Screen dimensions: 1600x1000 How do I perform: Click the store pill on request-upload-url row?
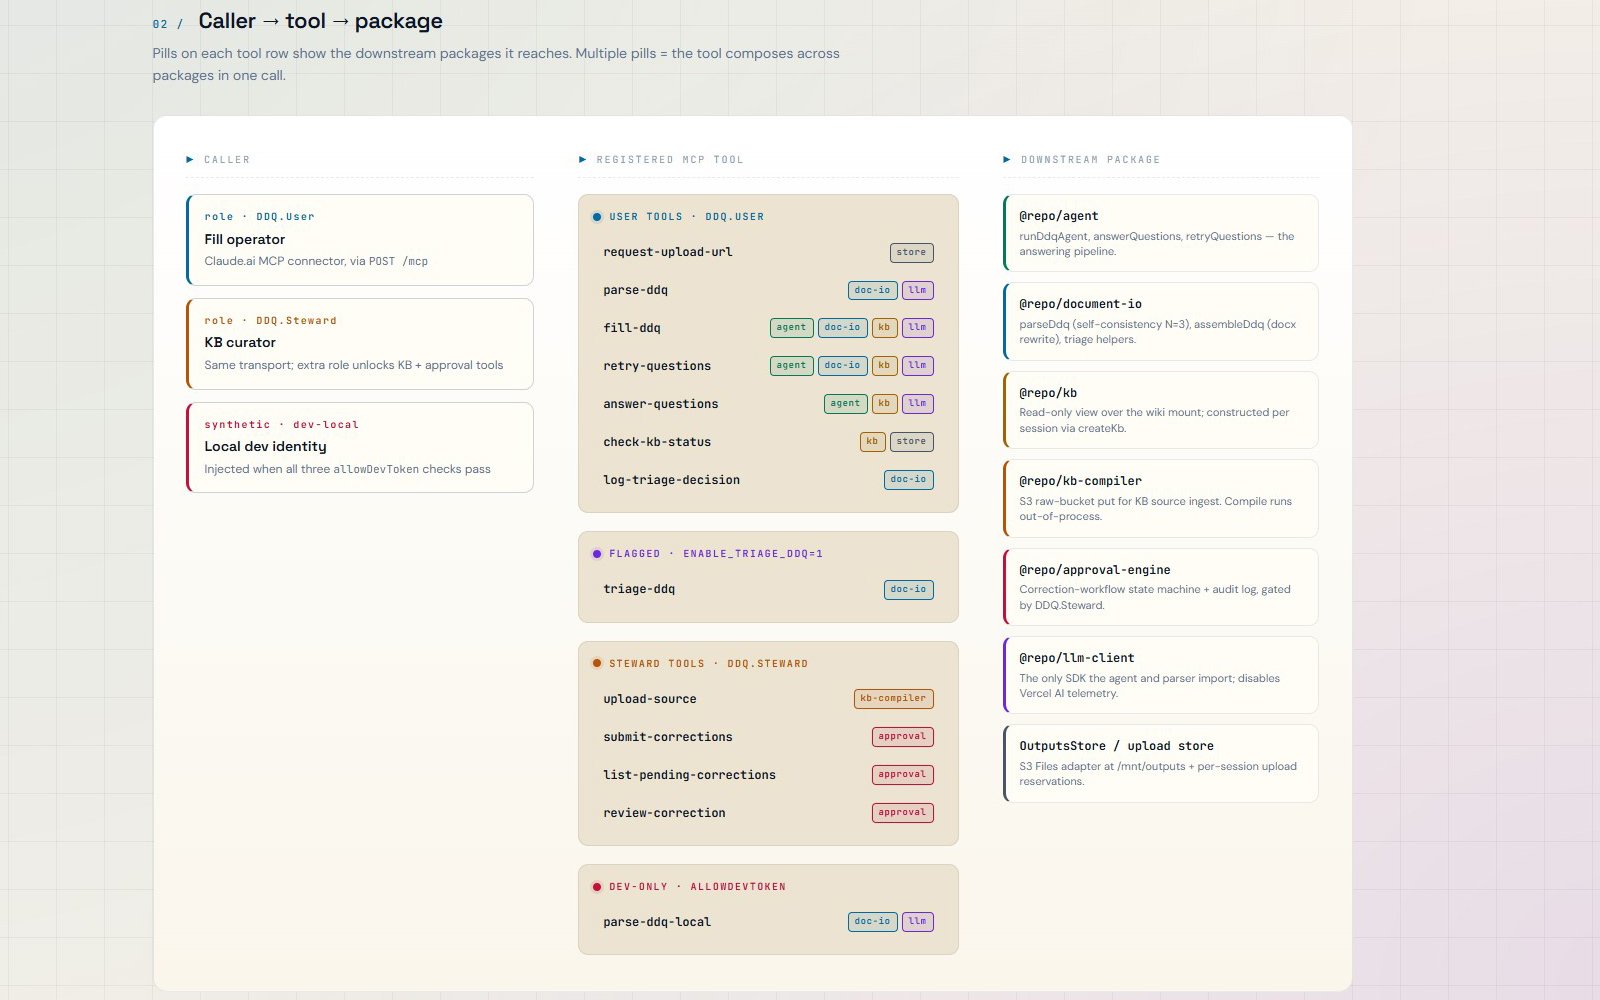(911, 253)
